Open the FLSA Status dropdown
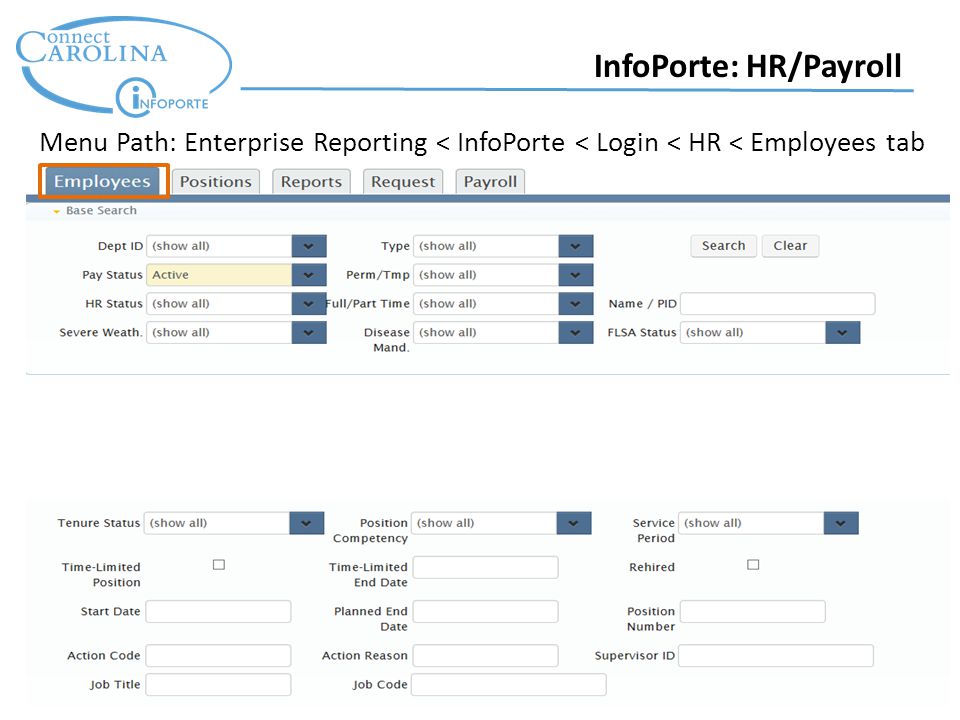This screenshot has height=720, width=960. point(842,332)
